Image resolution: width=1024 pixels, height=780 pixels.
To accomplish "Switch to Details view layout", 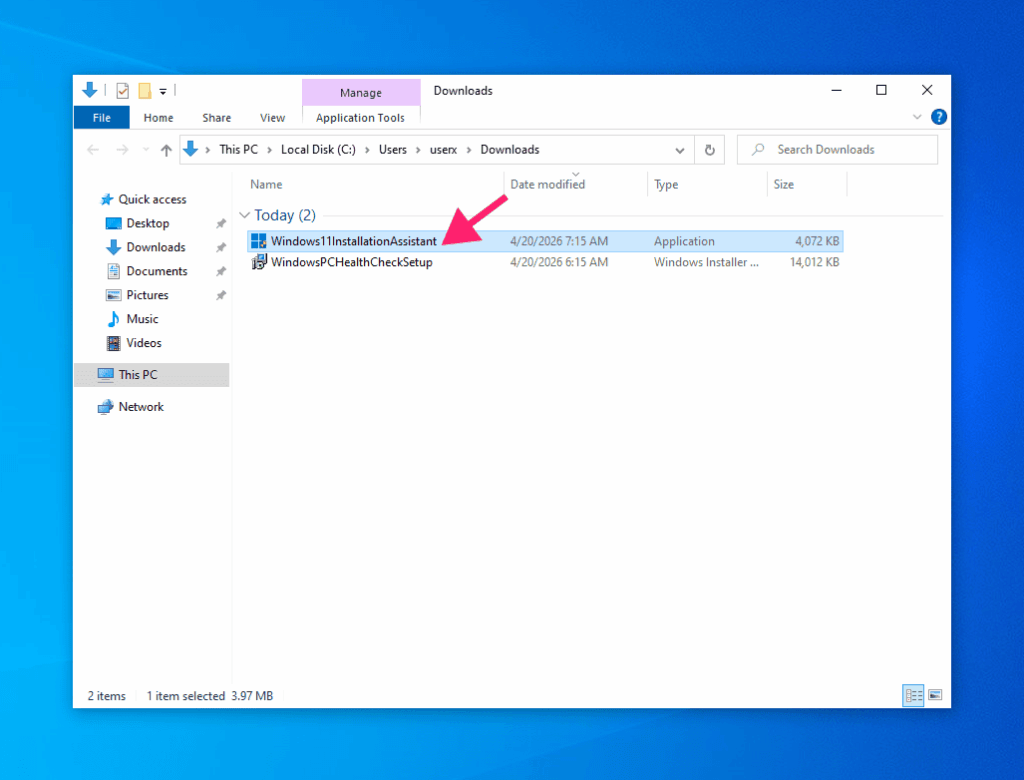I will click(913, 695).
